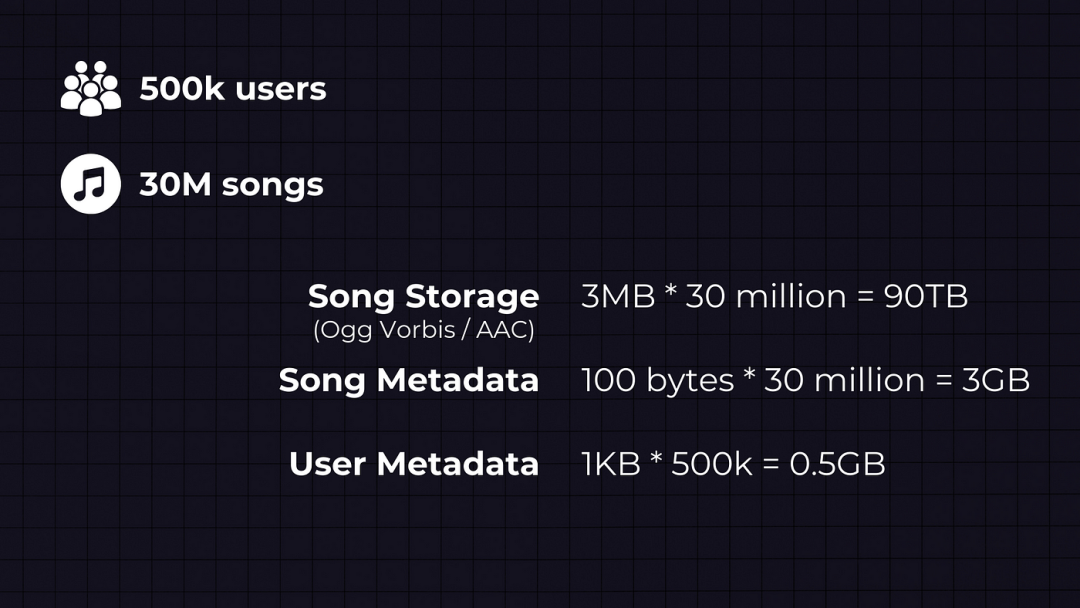Viewport: 1080px width, 608px height.
Task: Click "30 million" in the Song Storage formula
Action: coord(766,296)
